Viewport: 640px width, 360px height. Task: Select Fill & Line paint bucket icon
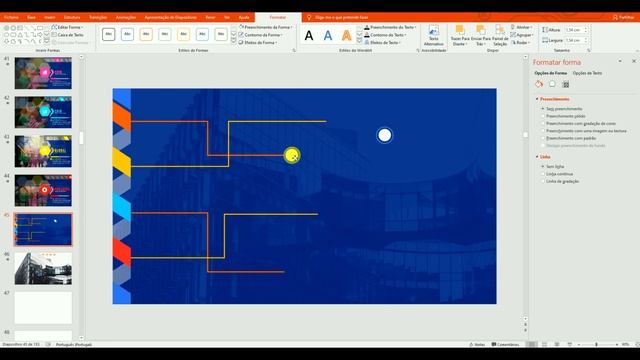539,84
